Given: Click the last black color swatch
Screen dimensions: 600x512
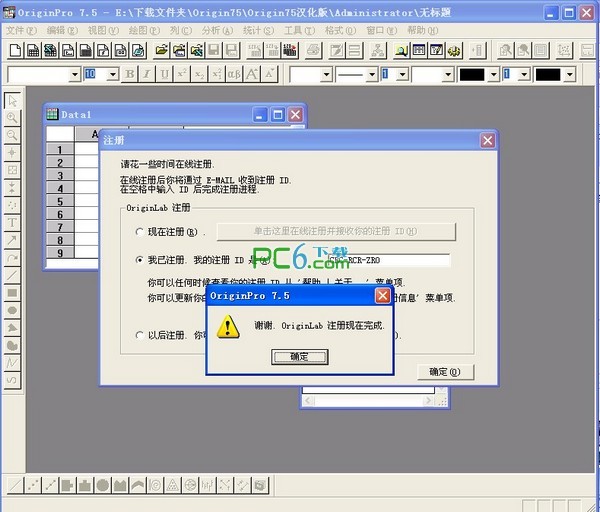Looking at the screenshot, I should point(548,75).
